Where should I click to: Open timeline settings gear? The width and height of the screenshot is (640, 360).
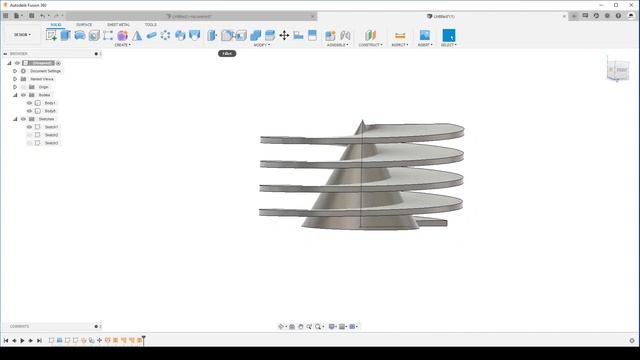632,340
